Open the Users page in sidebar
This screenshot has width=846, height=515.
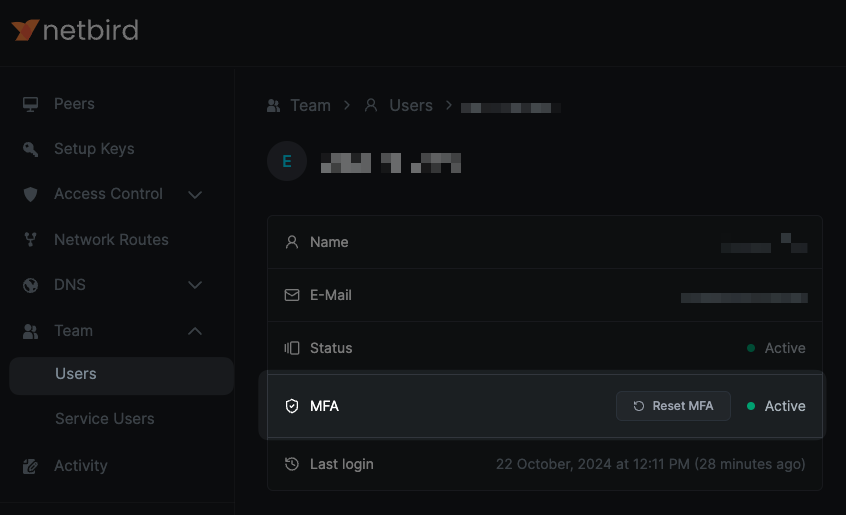(x=76, y=374)
